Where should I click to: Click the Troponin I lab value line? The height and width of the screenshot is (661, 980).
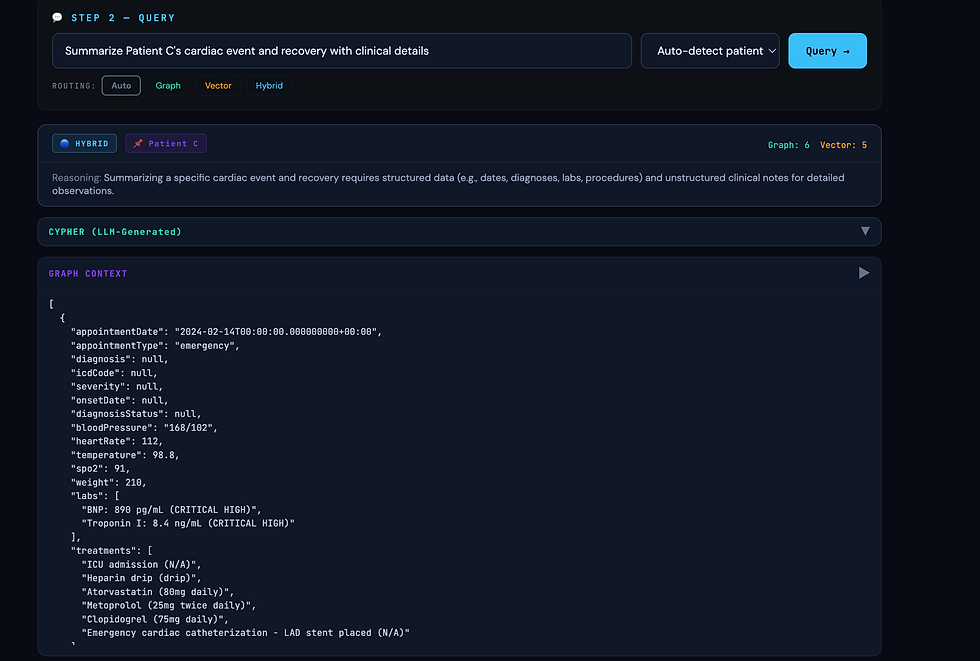(188, 523)
